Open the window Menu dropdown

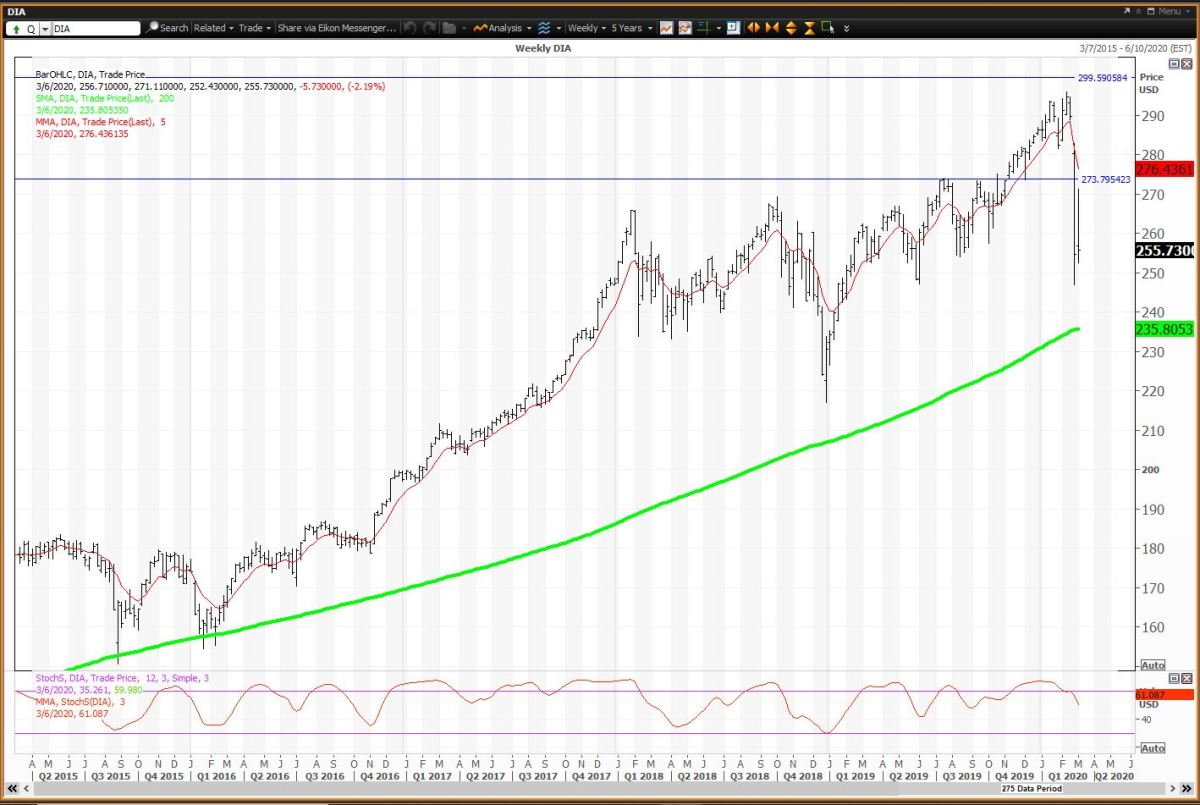tap(1174, 11)
